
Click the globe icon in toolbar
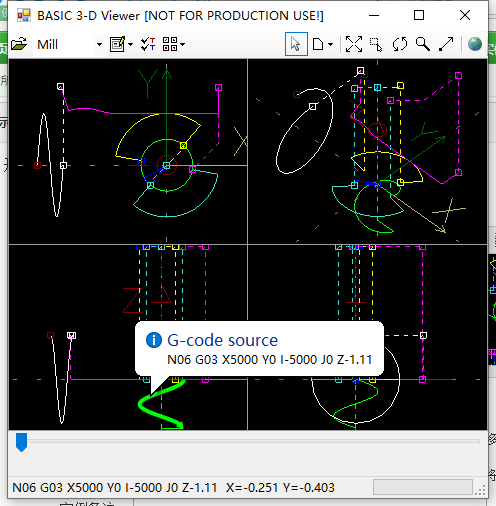(x=475, y=44)
